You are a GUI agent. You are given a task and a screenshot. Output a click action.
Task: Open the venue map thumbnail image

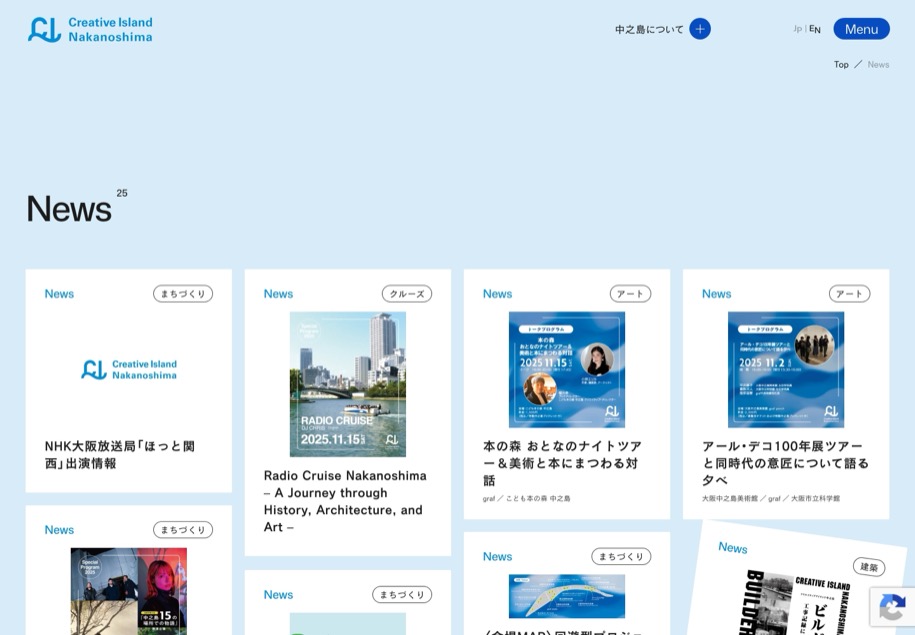pos(567,596)
